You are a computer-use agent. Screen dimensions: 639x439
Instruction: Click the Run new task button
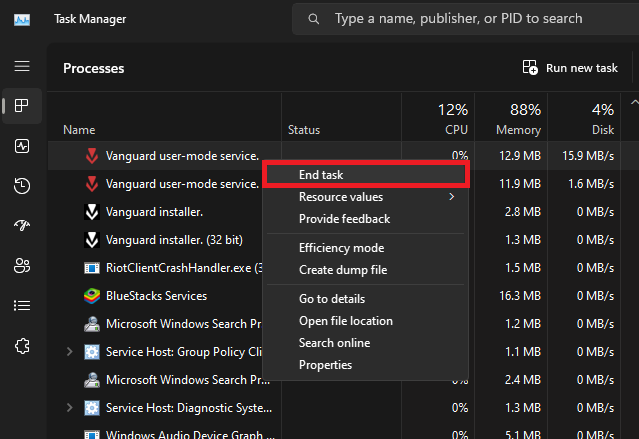(570, 68)
